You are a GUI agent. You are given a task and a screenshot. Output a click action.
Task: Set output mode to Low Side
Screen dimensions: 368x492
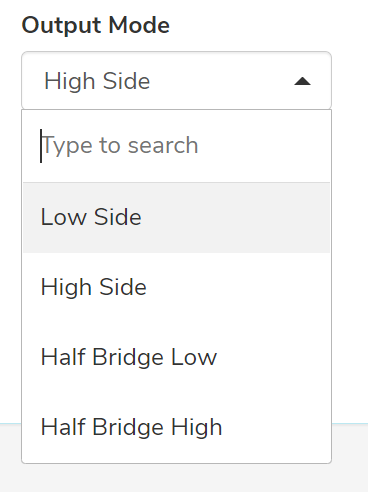[x=176, y=217]
